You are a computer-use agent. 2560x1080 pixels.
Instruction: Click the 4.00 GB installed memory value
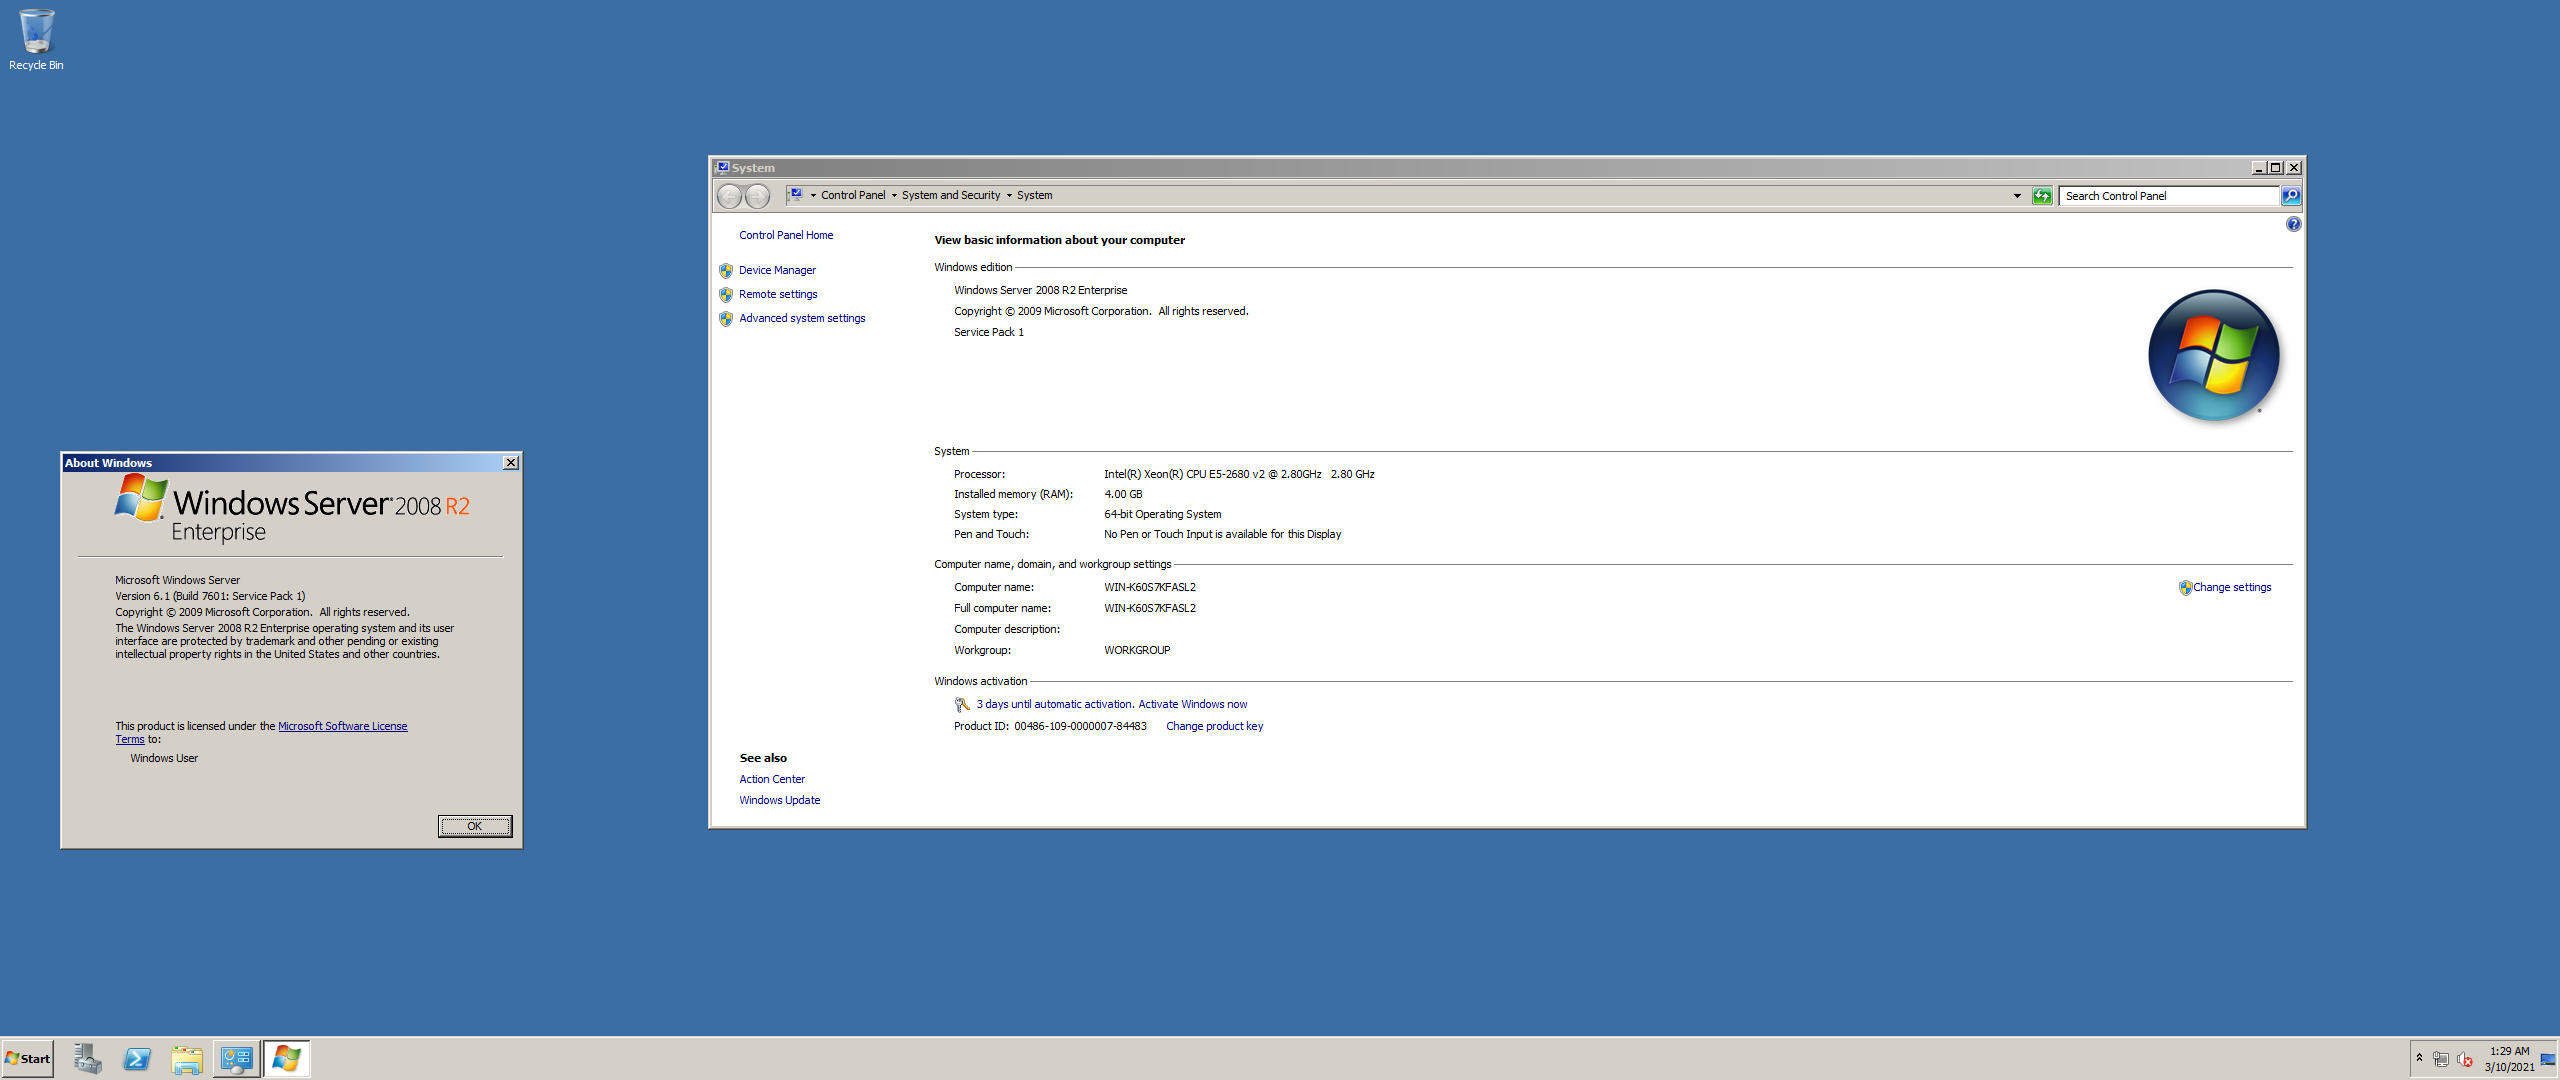[1123, 495]
